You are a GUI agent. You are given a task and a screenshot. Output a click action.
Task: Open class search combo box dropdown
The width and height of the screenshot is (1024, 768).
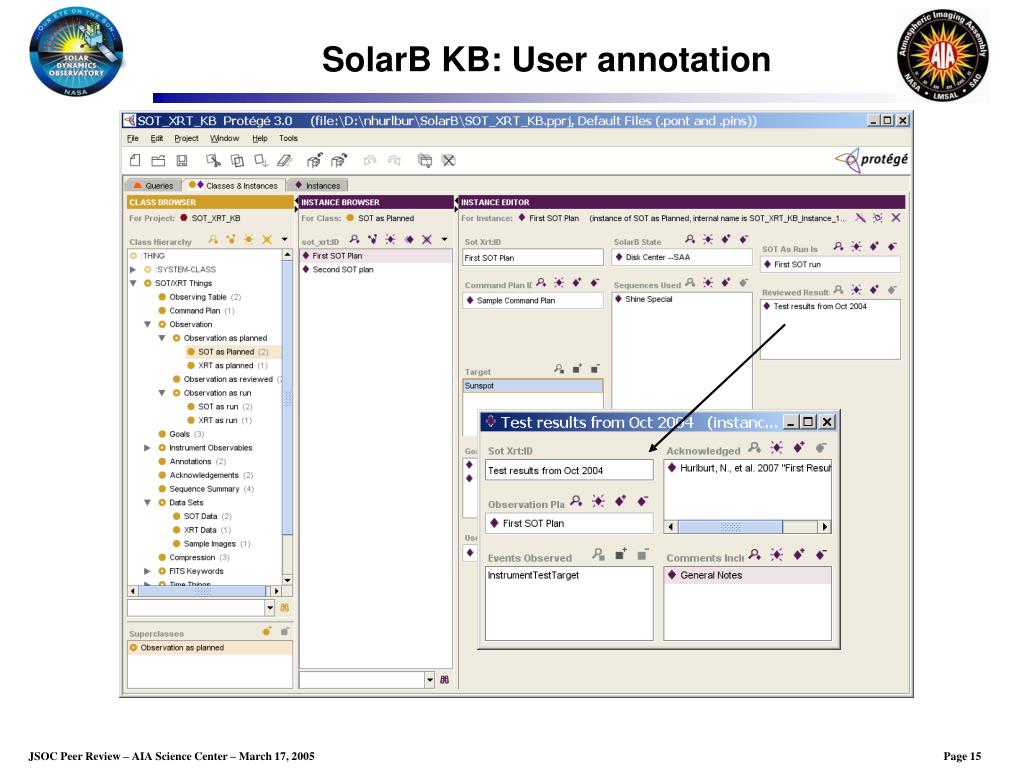(270, 608)
